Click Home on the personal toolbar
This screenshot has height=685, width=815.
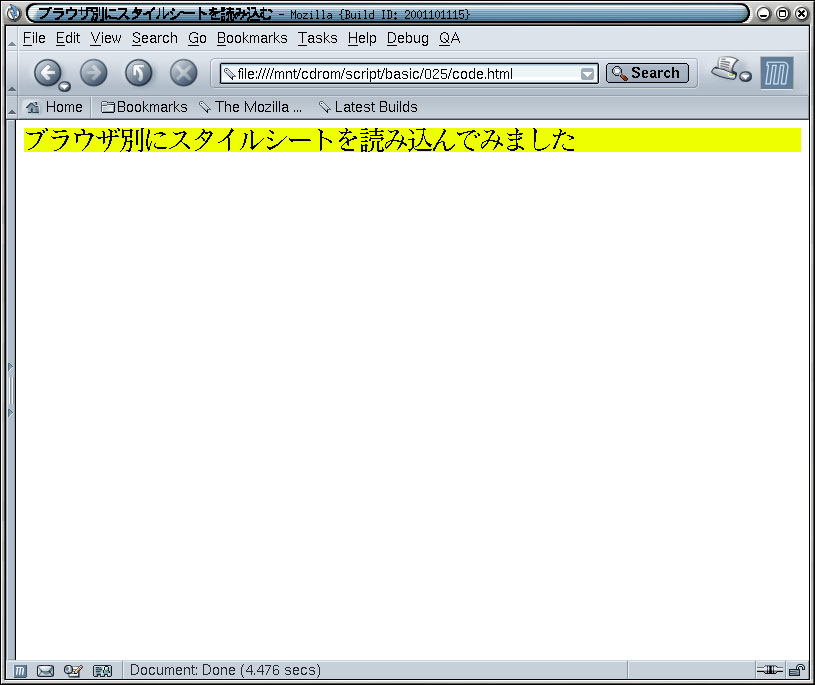tap(55, 107)
